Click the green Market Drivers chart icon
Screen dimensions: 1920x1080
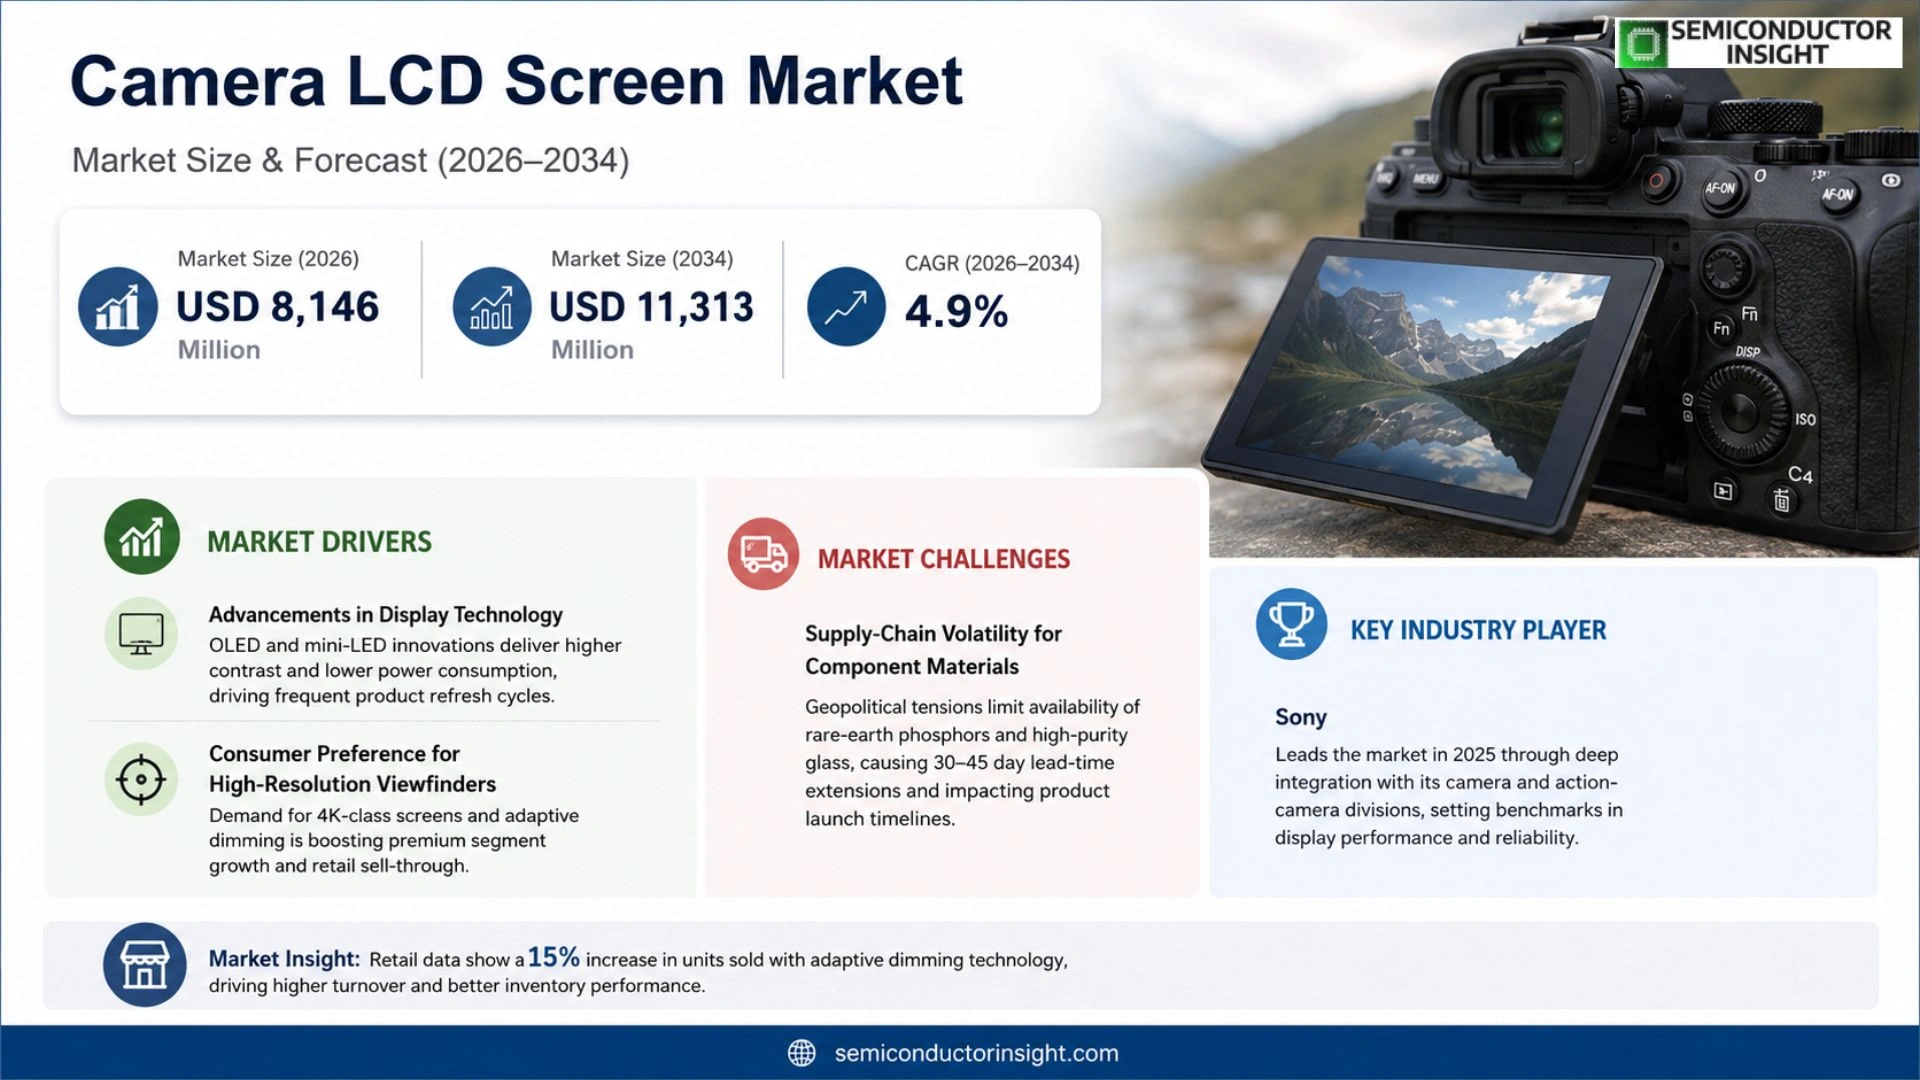[142, 537]
